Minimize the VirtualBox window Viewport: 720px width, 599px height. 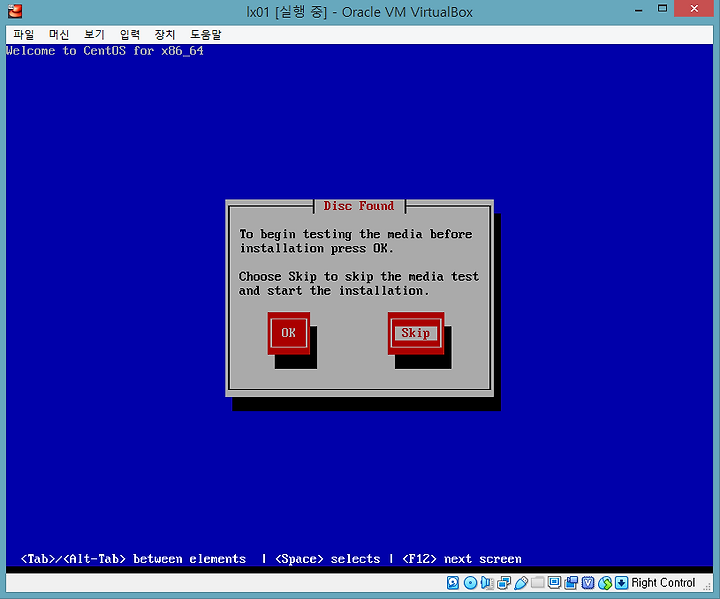[638, 10]
